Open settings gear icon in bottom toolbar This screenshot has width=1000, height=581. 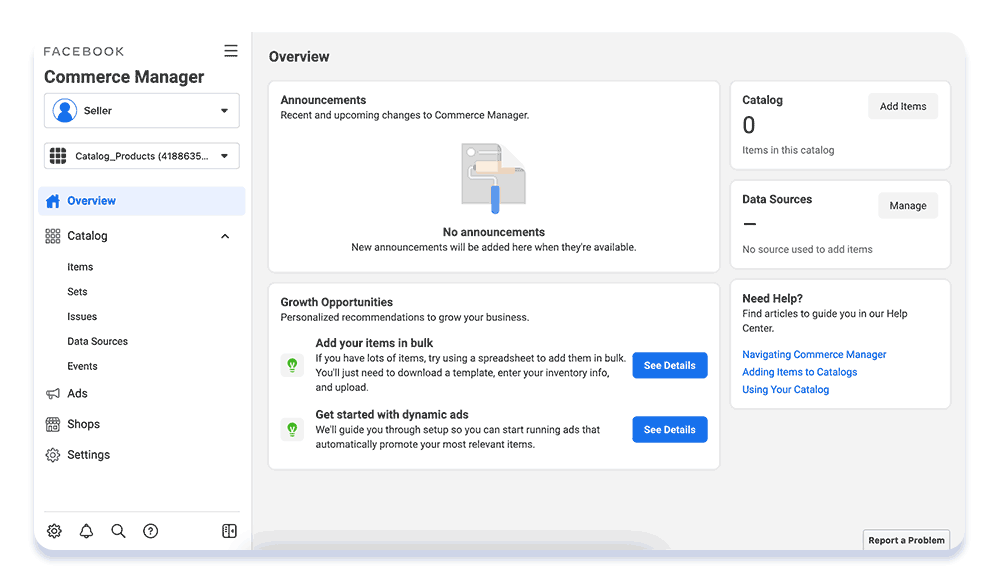(x=54, y=531)
